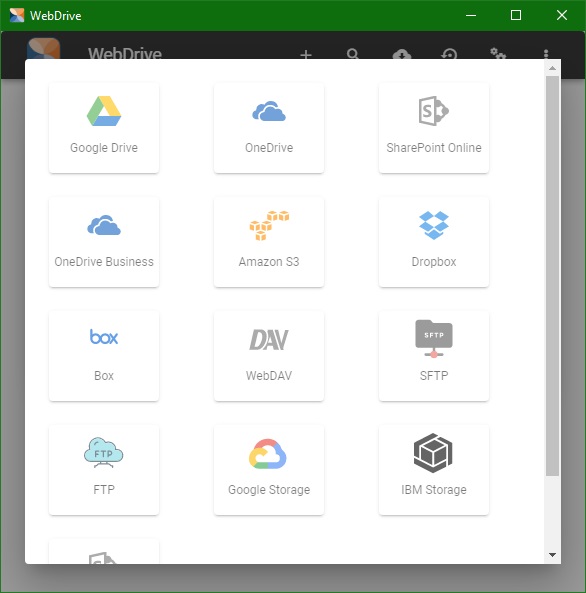The height and width of the screenshot is (593, 586).
Task: Open the partially visible bottom connector card
Action: (104, 552)
